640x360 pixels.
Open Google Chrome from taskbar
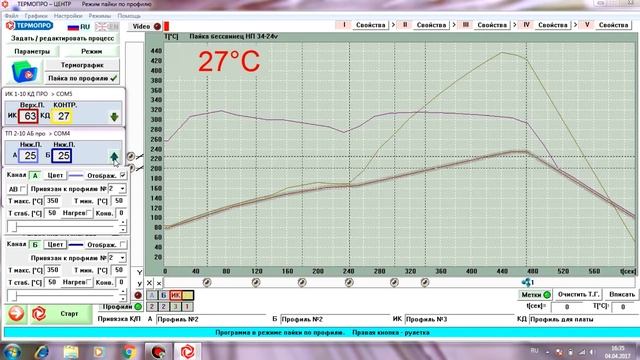pyautogui.click(x=129, y=351)
